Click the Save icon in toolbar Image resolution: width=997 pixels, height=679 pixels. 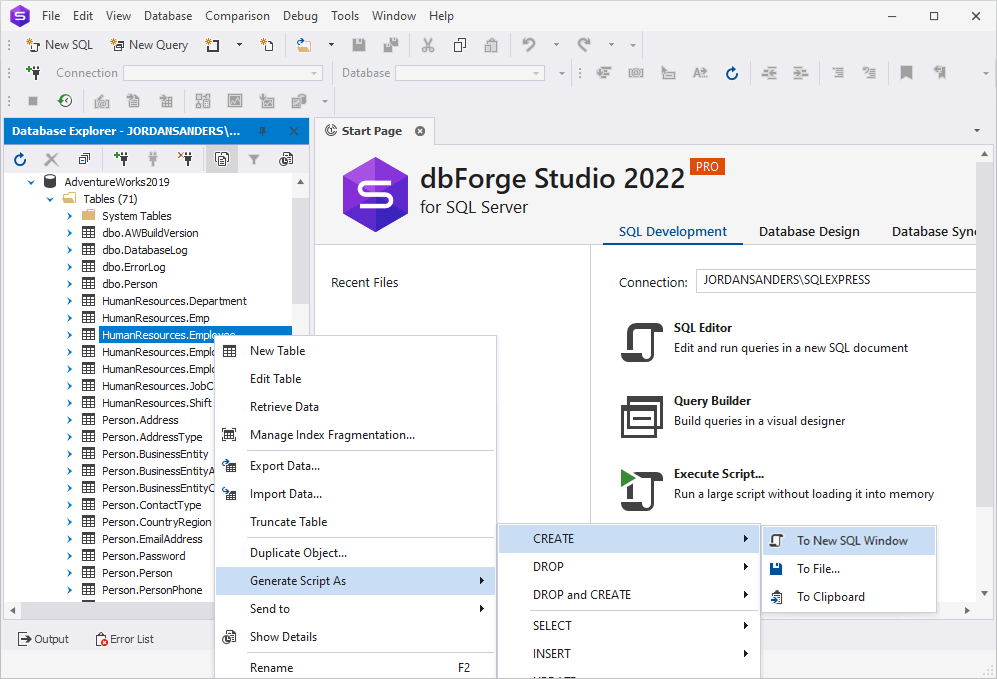pyautogui.click(x=359, y=45)
